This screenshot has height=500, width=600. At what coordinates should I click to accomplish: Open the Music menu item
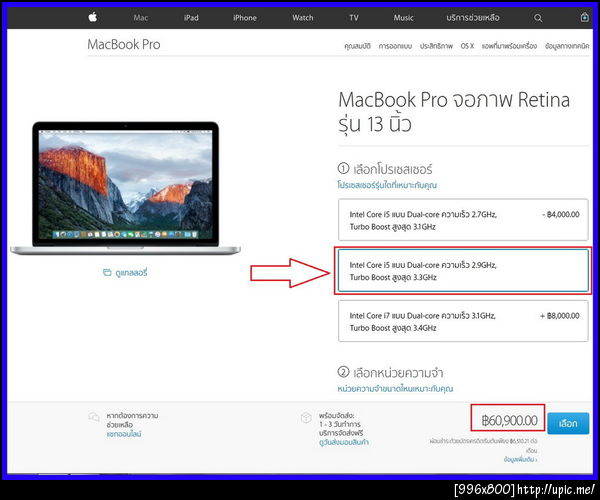click(404, 18)
